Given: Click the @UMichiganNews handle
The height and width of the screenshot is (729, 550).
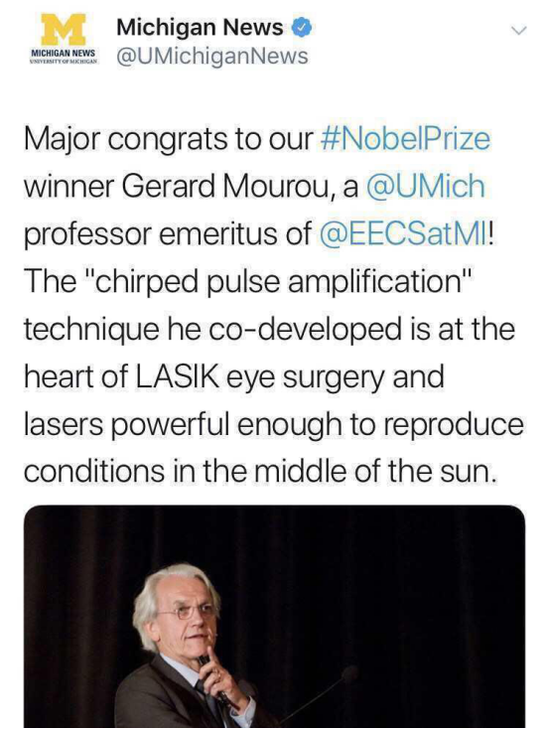Looking at the screenshot, I should tap(212, 56).
